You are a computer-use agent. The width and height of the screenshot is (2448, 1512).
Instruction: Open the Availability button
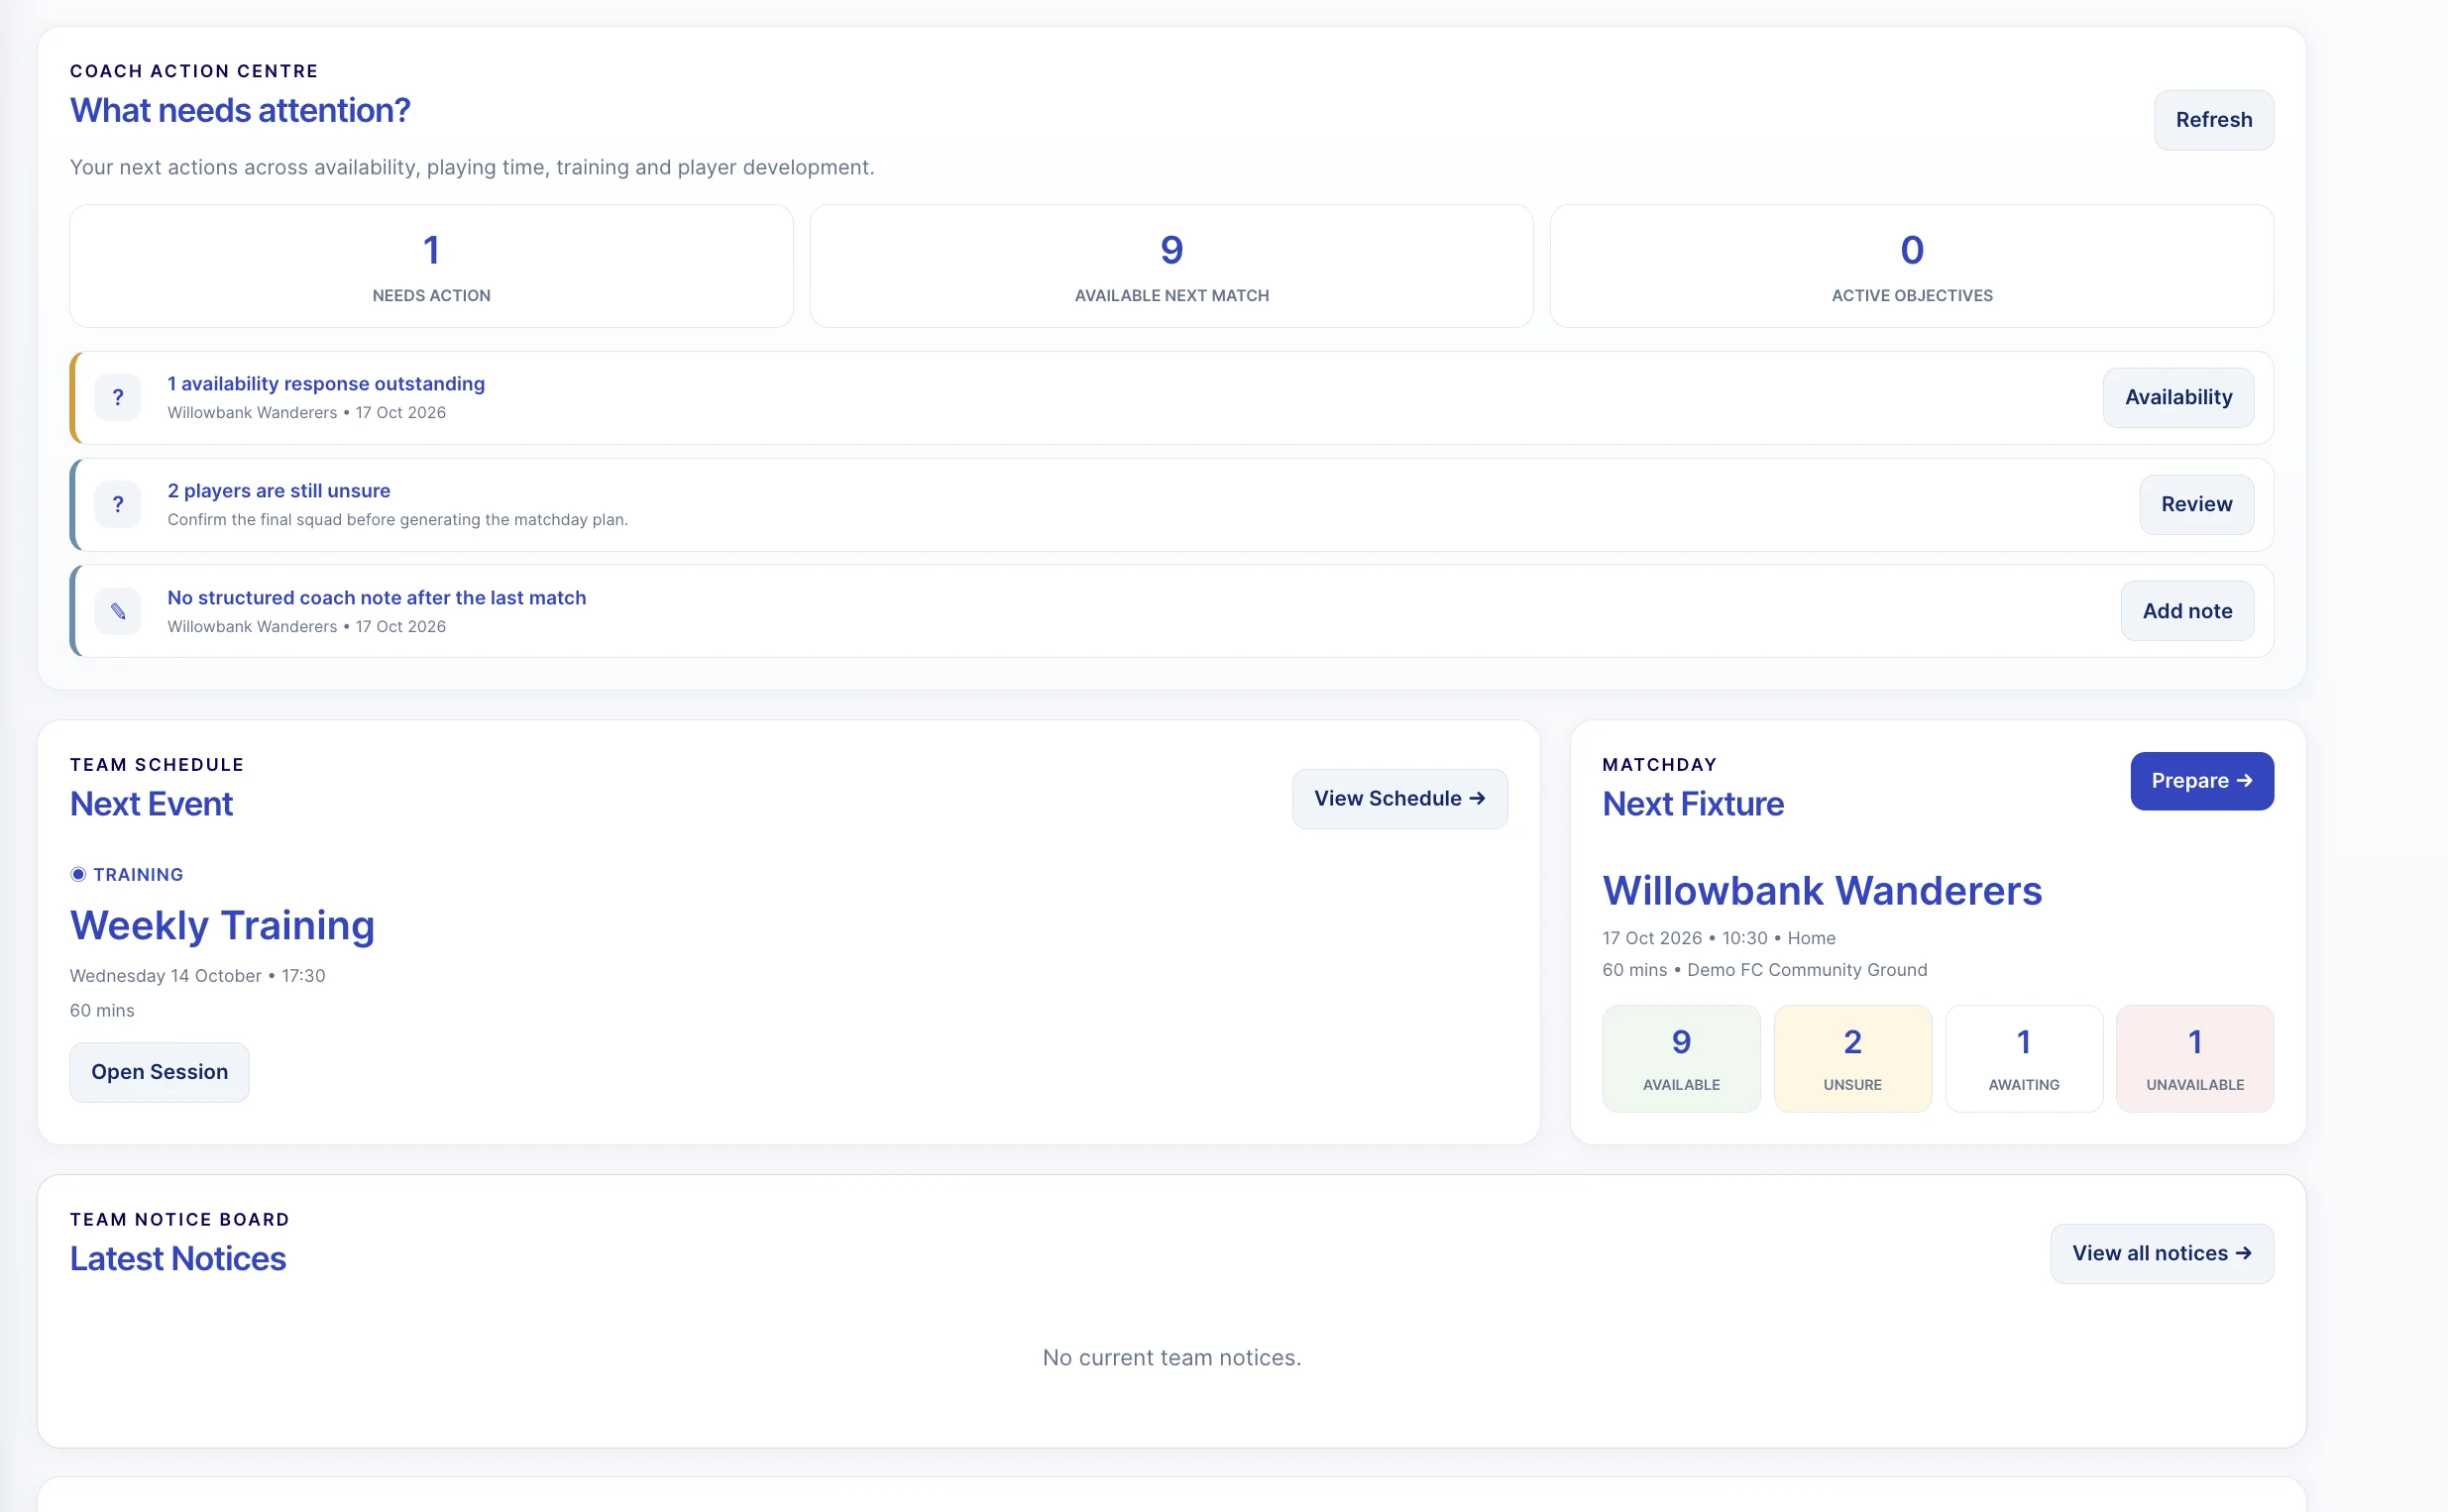coord(2178,398)
